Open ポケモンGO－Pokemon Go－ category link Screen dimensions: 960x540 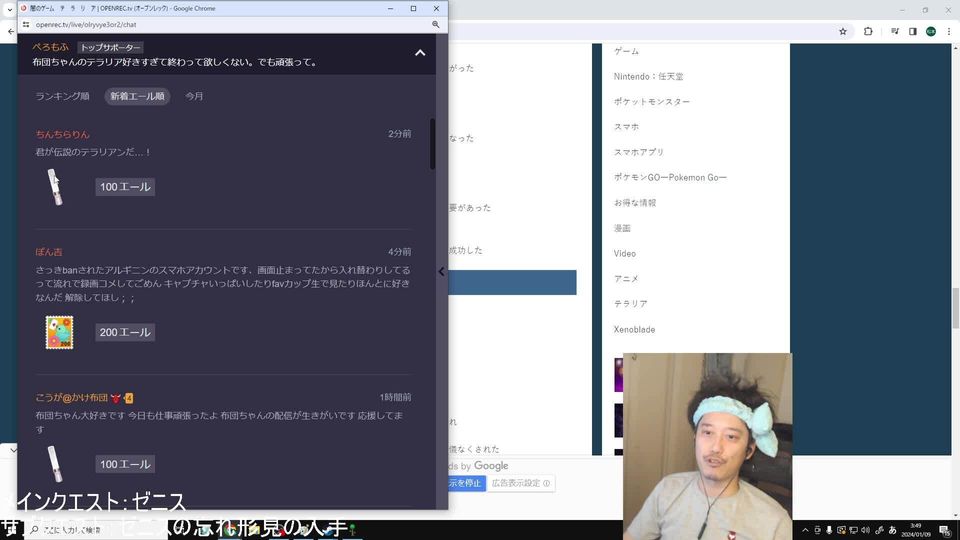click(x=670, y=178)
